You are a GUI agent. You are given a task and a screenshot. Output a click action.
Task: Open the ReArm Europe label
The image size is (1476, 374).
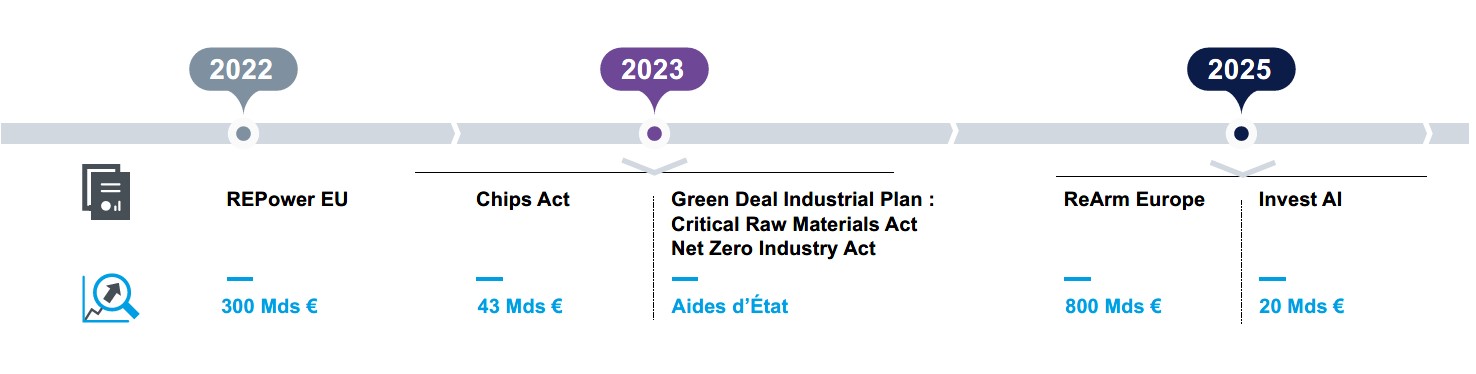pos(1134,199)
